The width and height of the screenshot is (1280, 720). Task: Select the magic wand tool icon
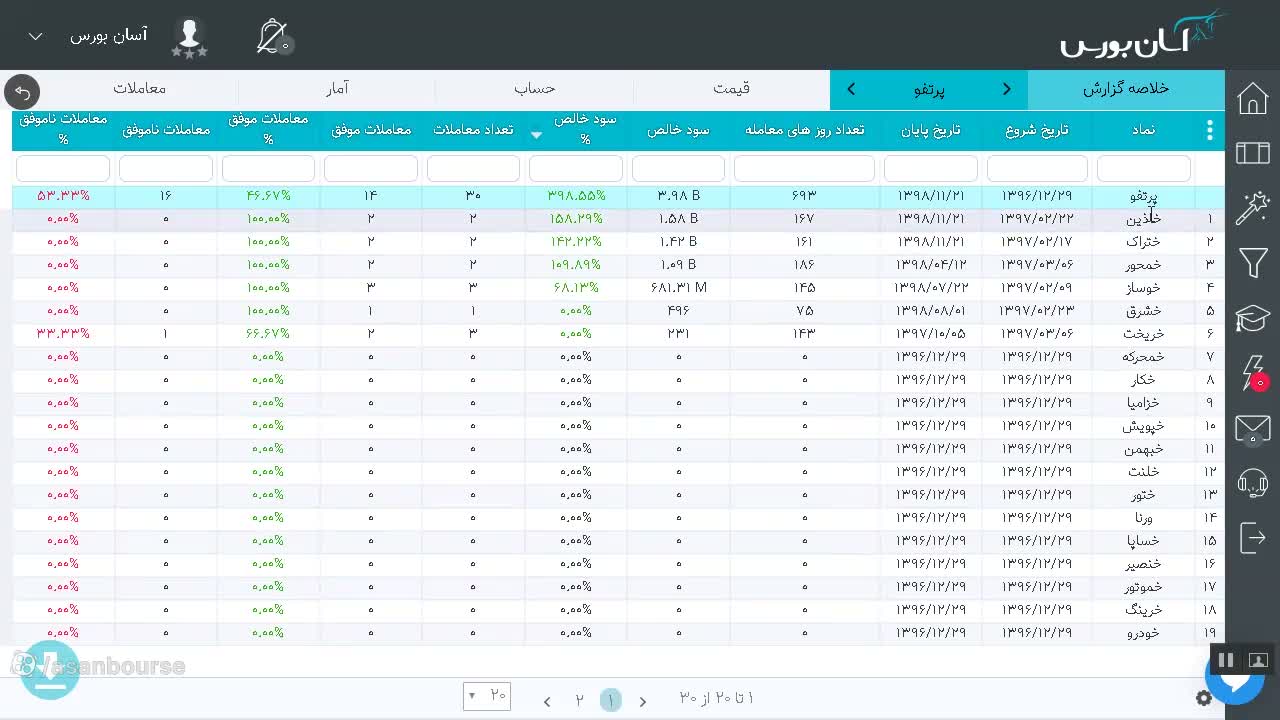pyautogui.click(x=1252, y=208)
